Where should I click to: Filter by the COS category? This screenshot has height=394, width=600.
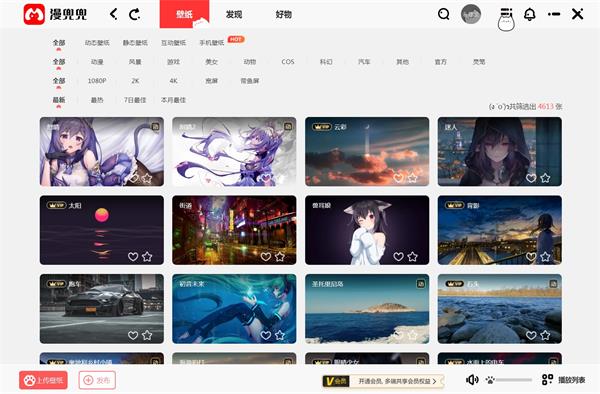[288, 62]
